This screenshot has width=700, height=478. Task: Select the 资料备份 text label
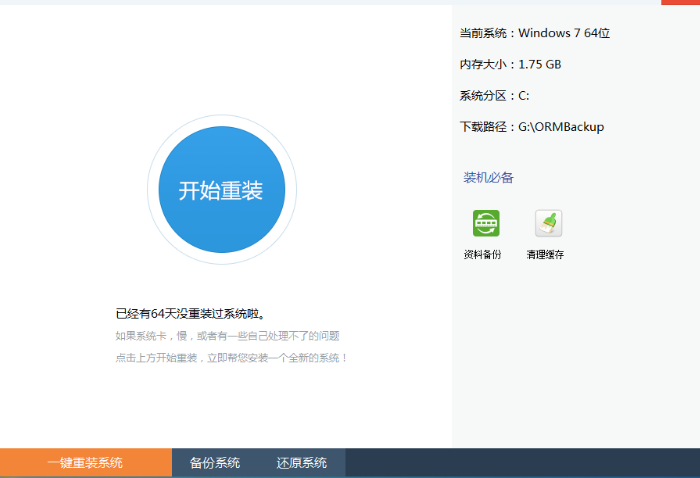(x=482, y=255)
